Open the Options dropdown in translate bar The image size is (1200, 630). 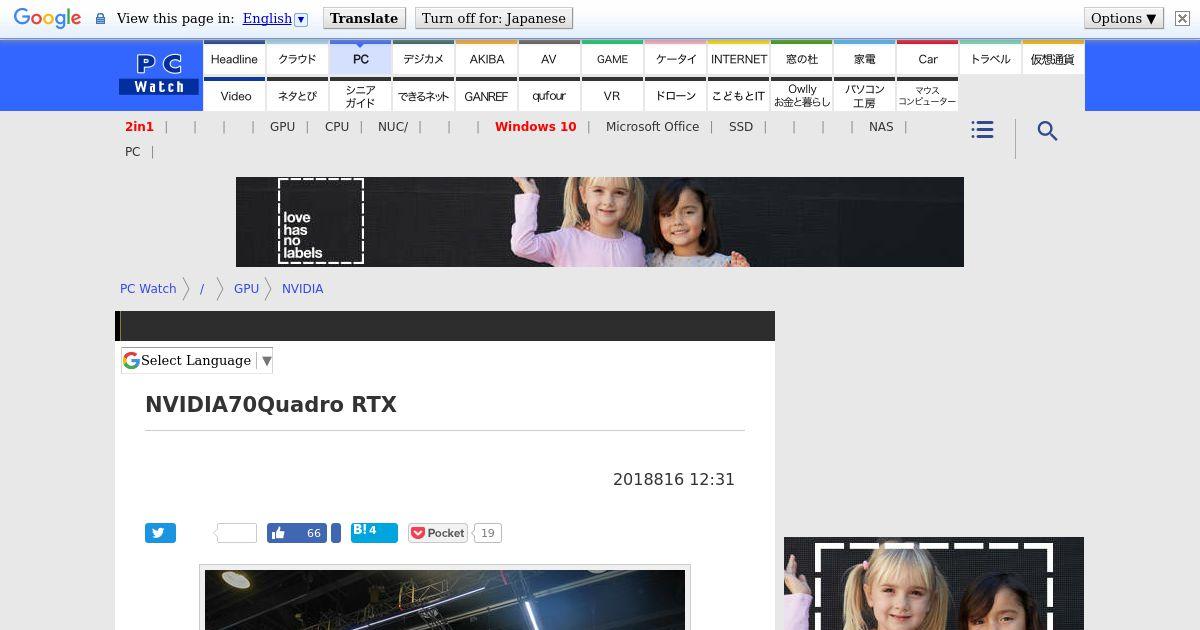(1124, 18)
